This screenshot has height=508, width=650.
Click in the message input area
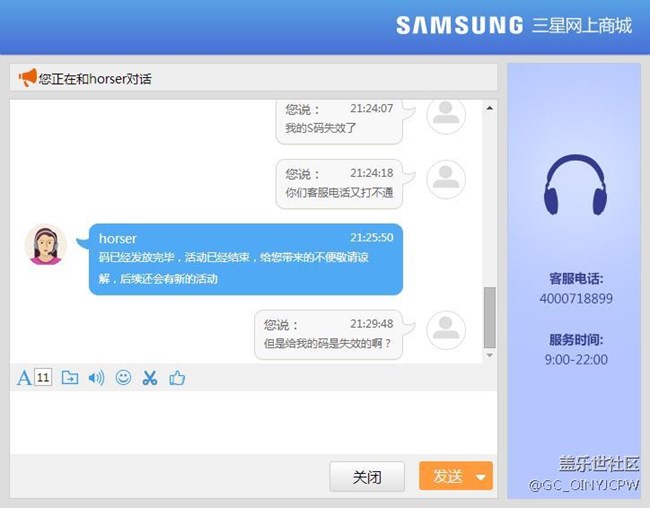point(253,422)
